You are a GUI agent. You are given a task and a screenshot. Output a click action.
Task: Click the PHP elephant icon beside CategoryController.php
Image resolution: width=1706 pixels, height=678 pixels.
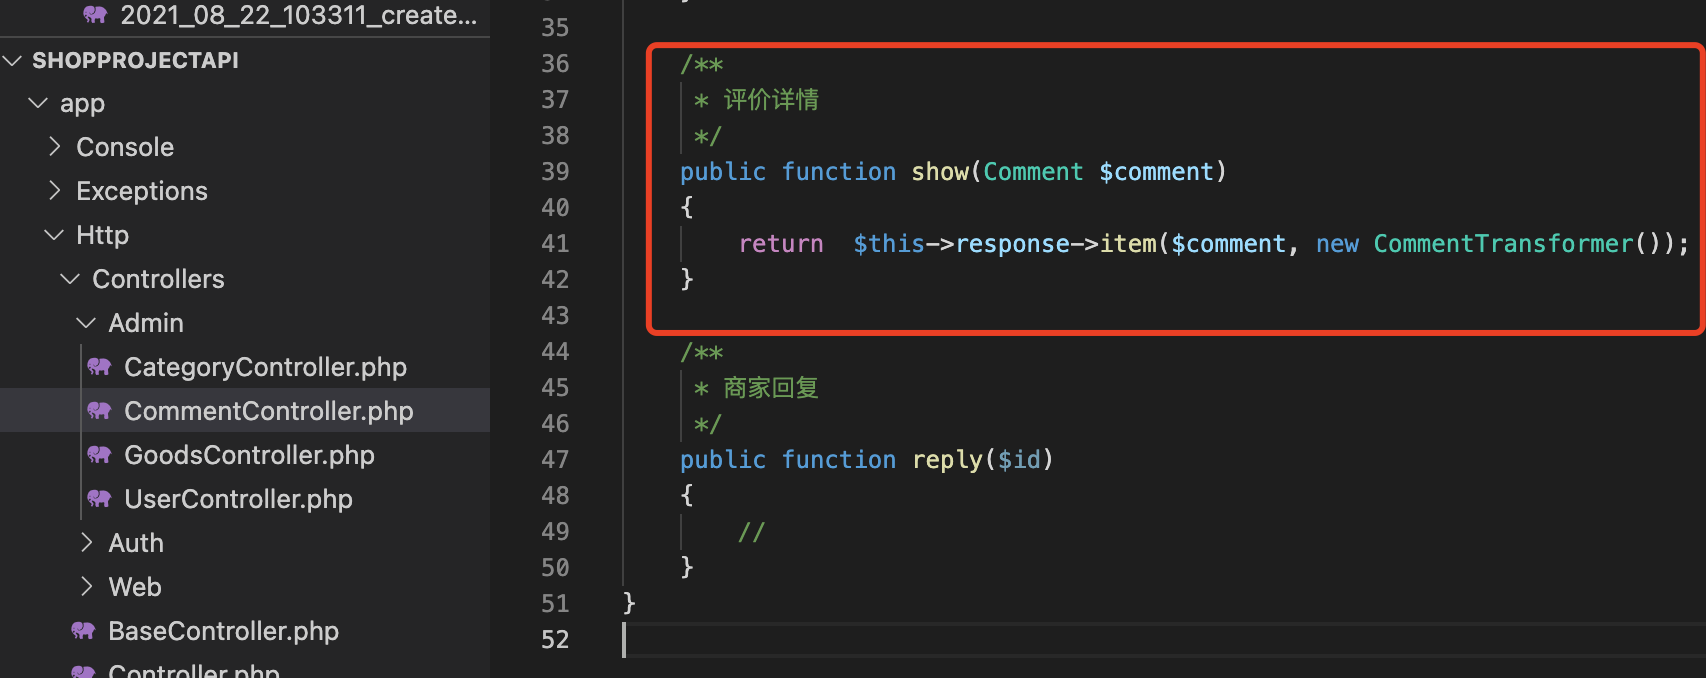pyautogui.click(x=99, y=367)
